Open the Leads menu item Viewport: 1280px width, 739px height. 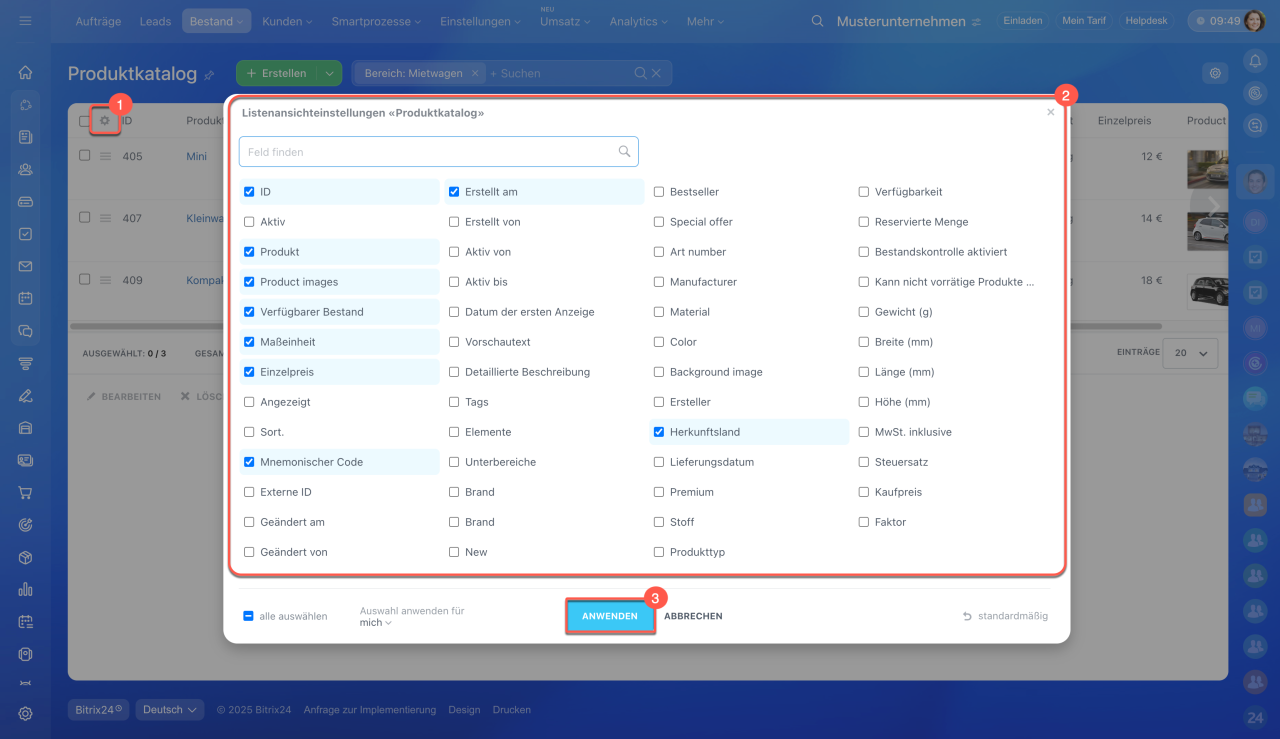pos(155,21)
